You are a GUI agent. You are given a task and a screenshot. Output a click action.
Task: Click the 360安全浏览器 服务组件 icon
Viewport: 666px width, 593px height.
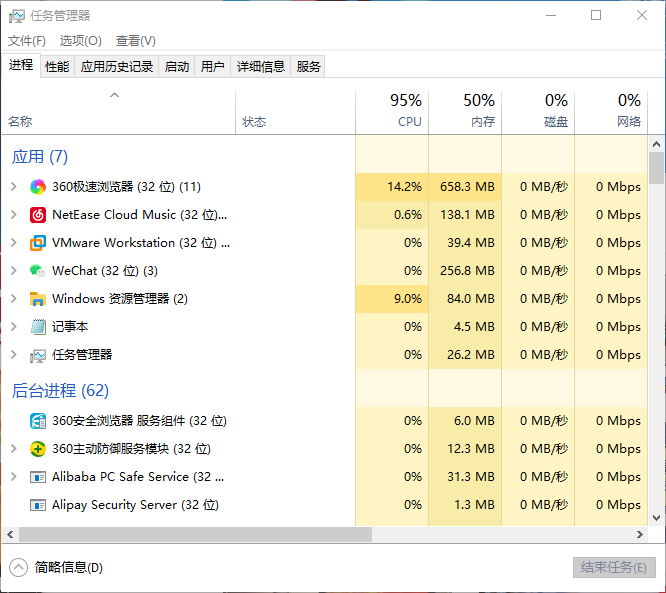tap(38, 421)
